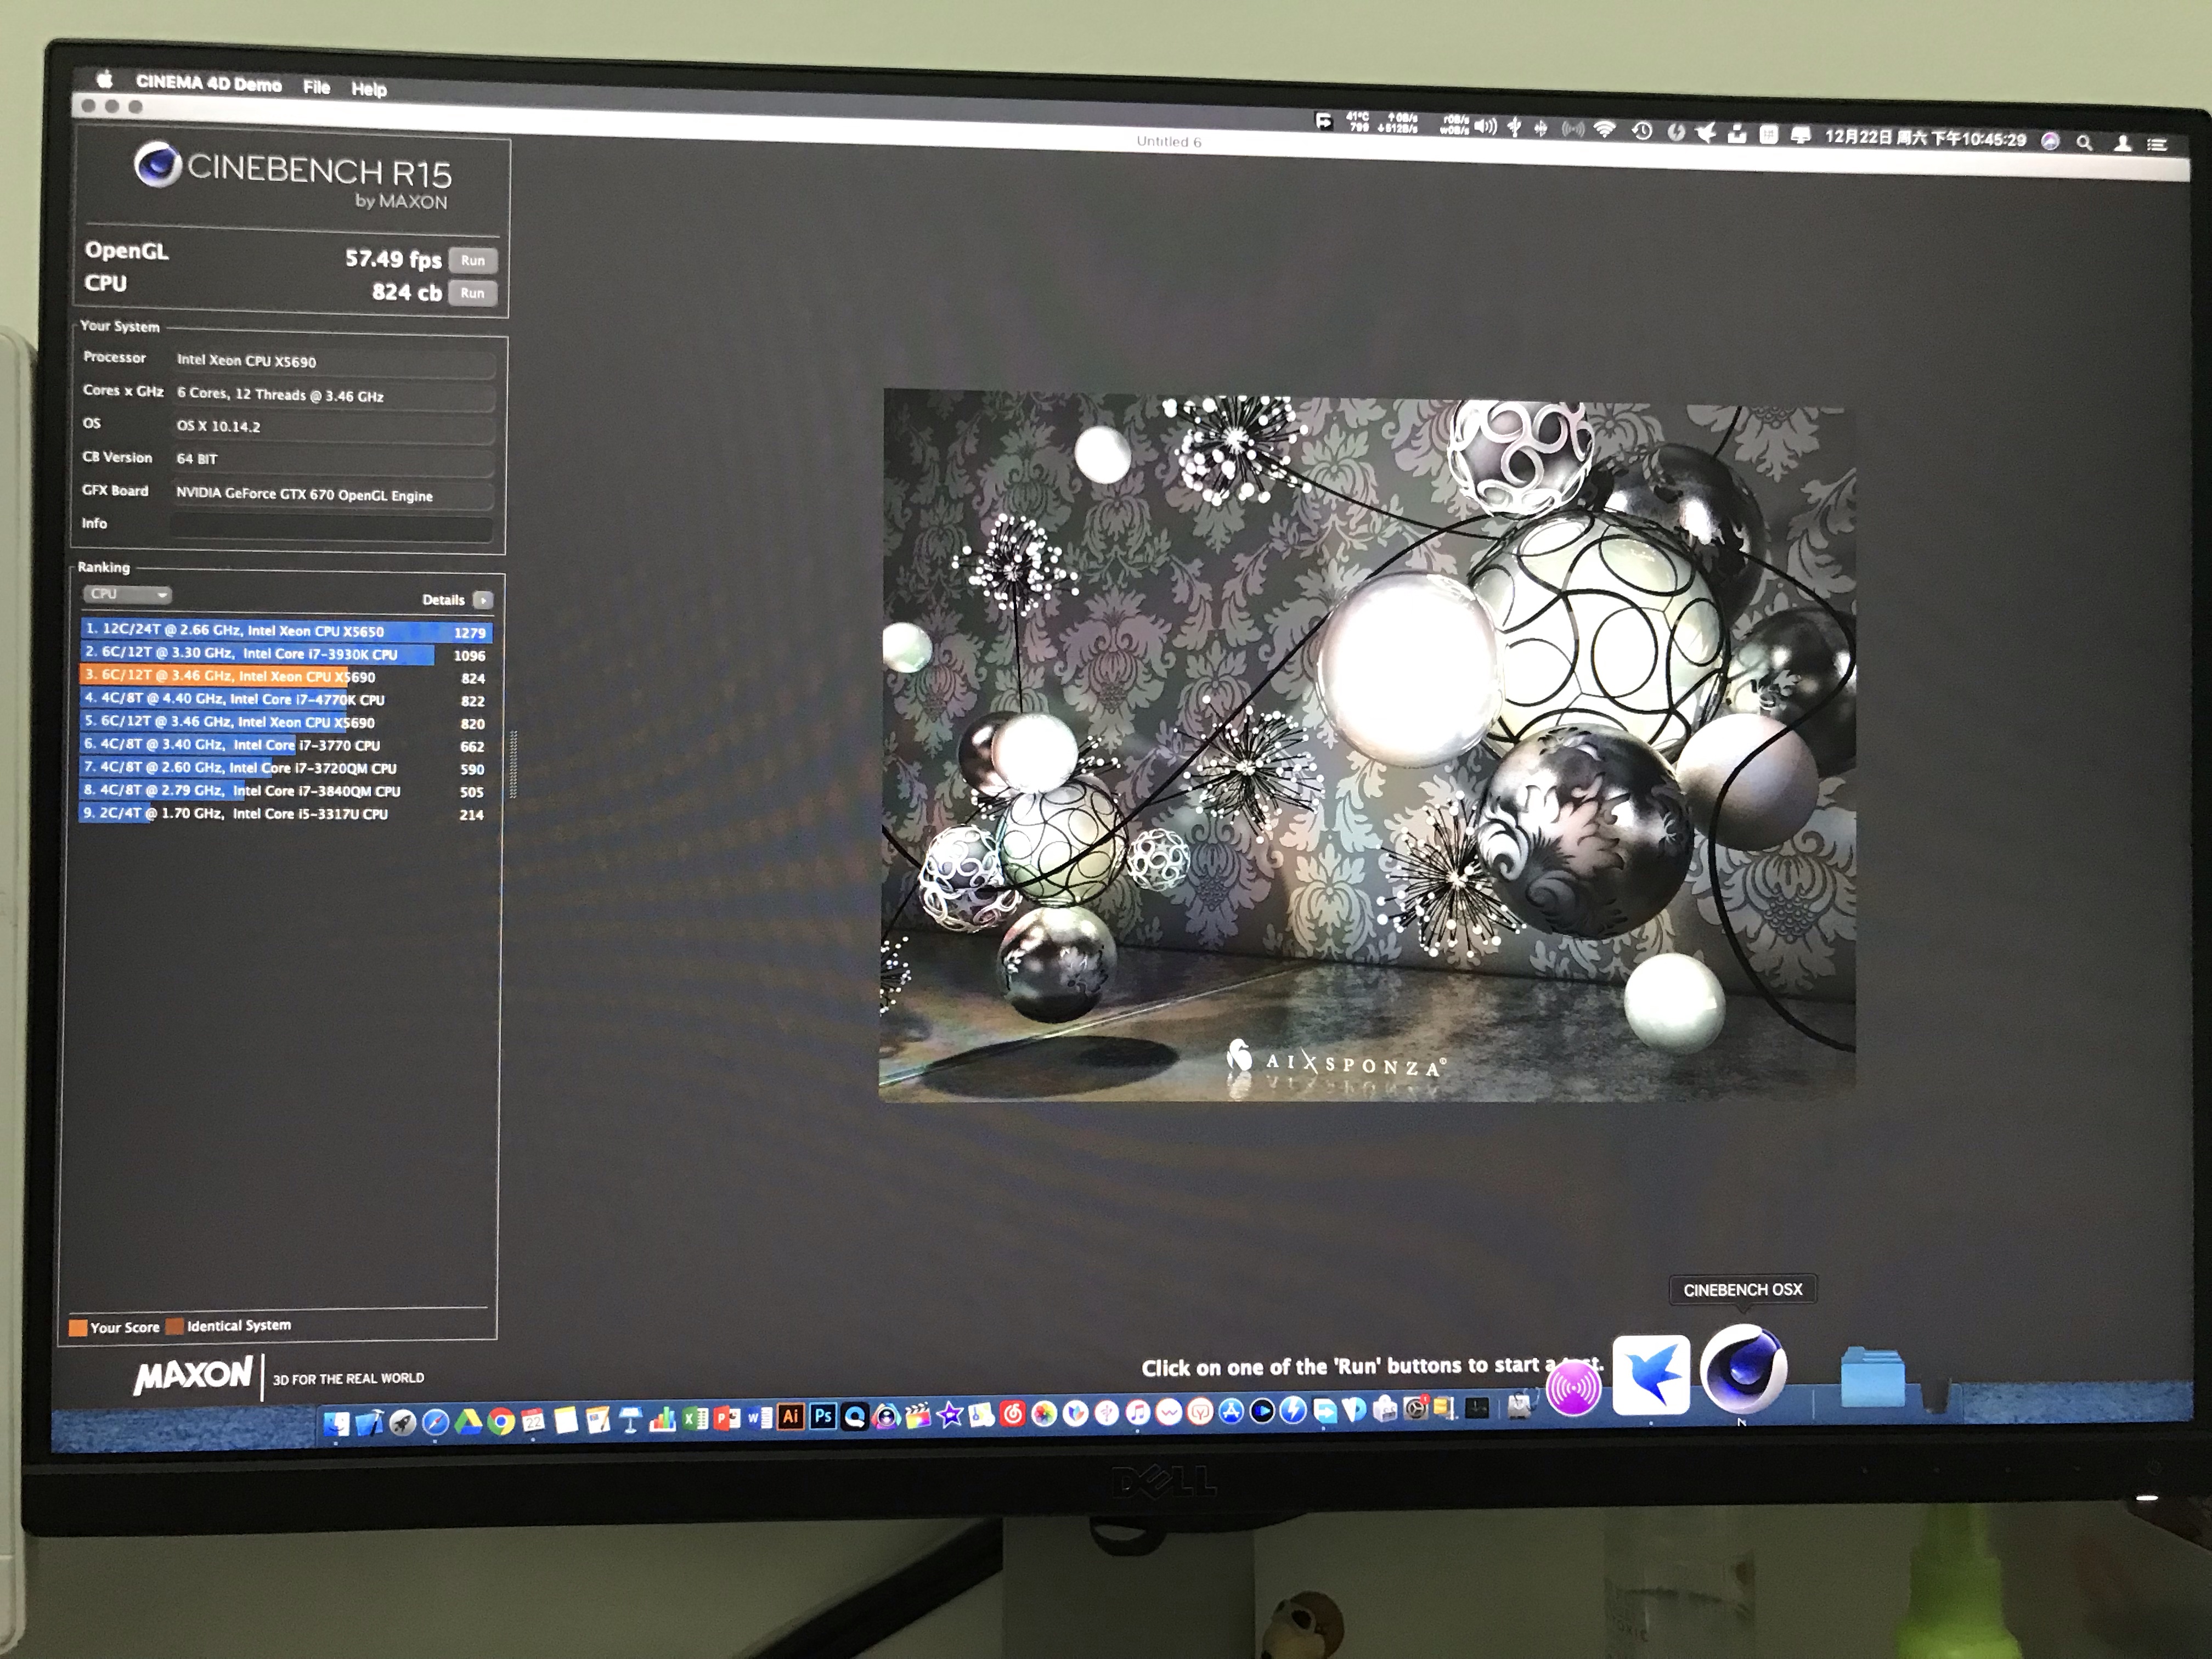Click the Your Score orange legend swatch
Screen dimensions: 2212x1659
[x=77, y=1328]
